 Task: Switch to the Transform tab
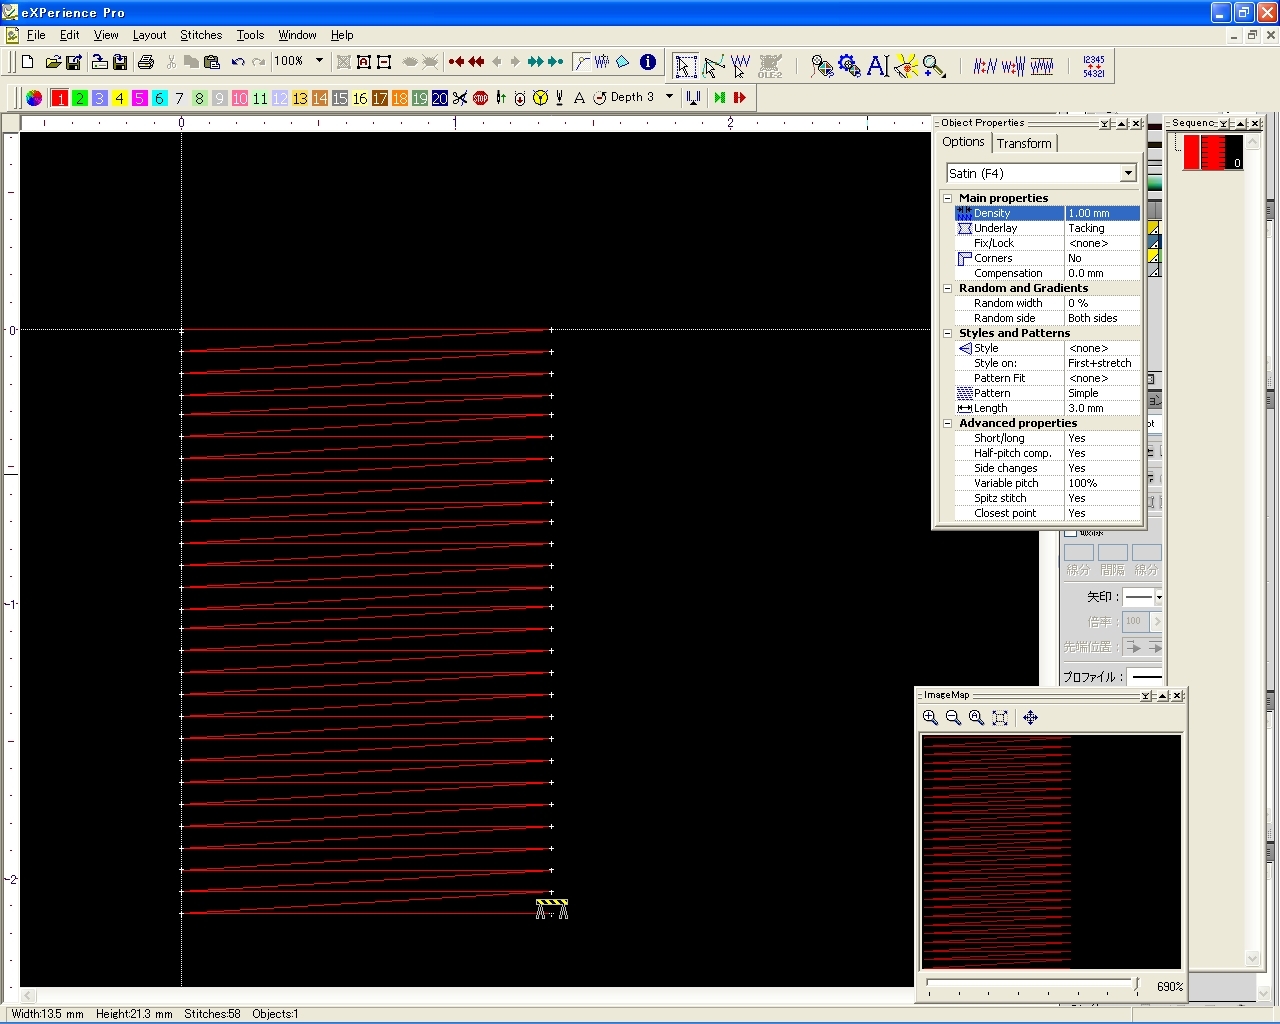(x=1024, y=143)
